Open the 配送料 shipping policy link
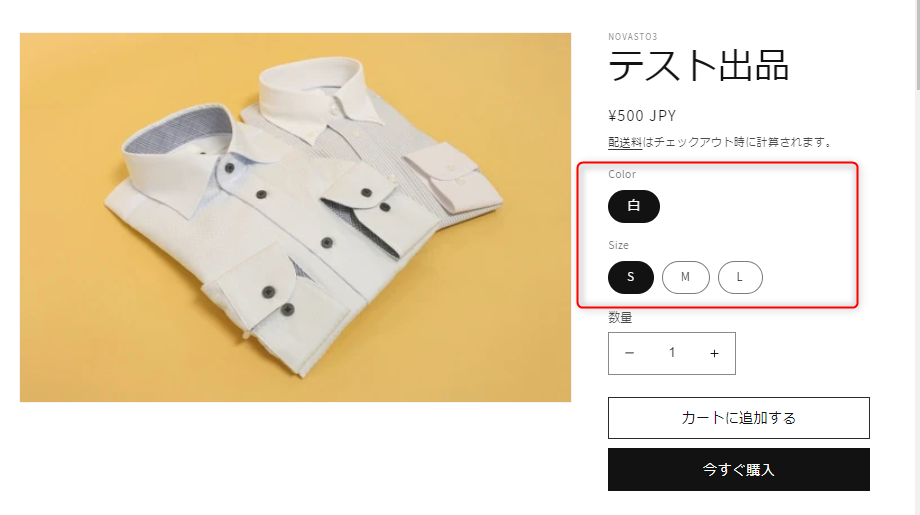 [x=625, y=142]
